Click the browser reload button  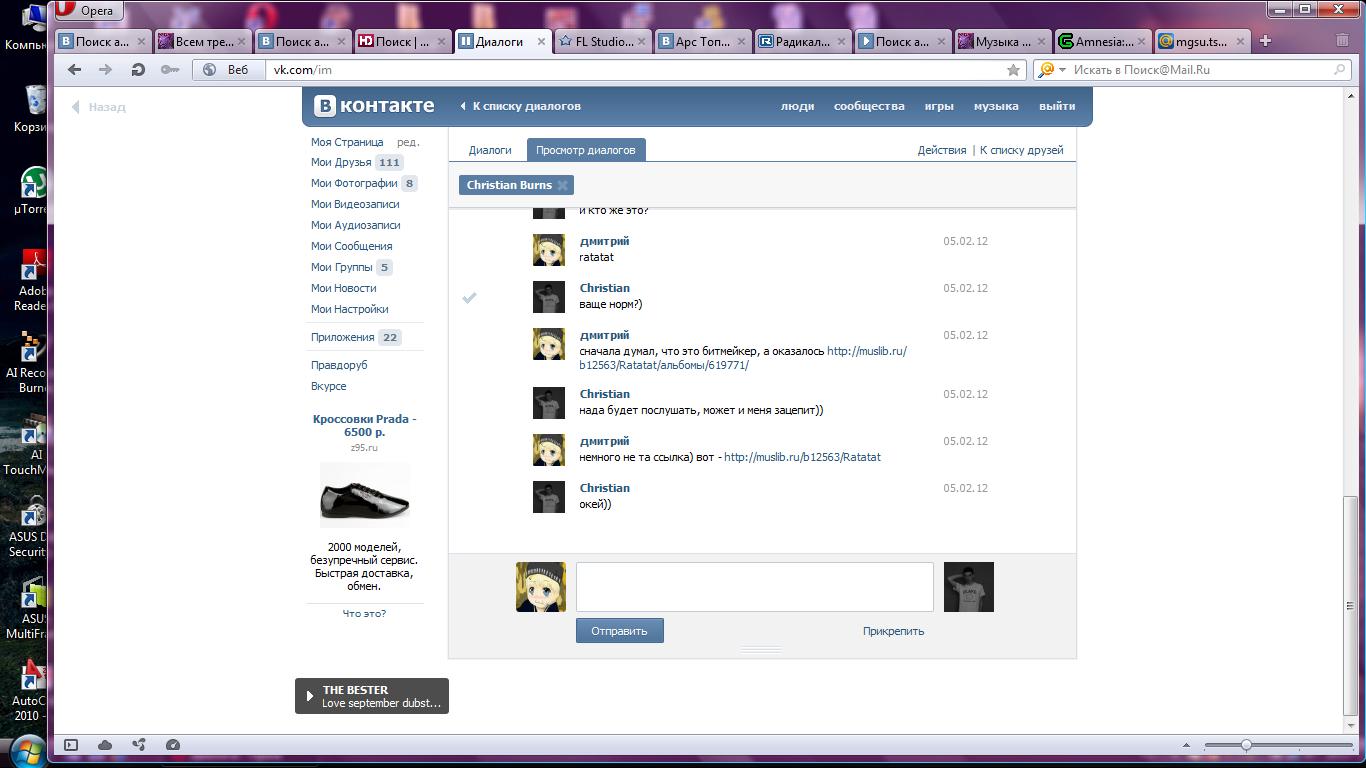[x=138, y=70]
